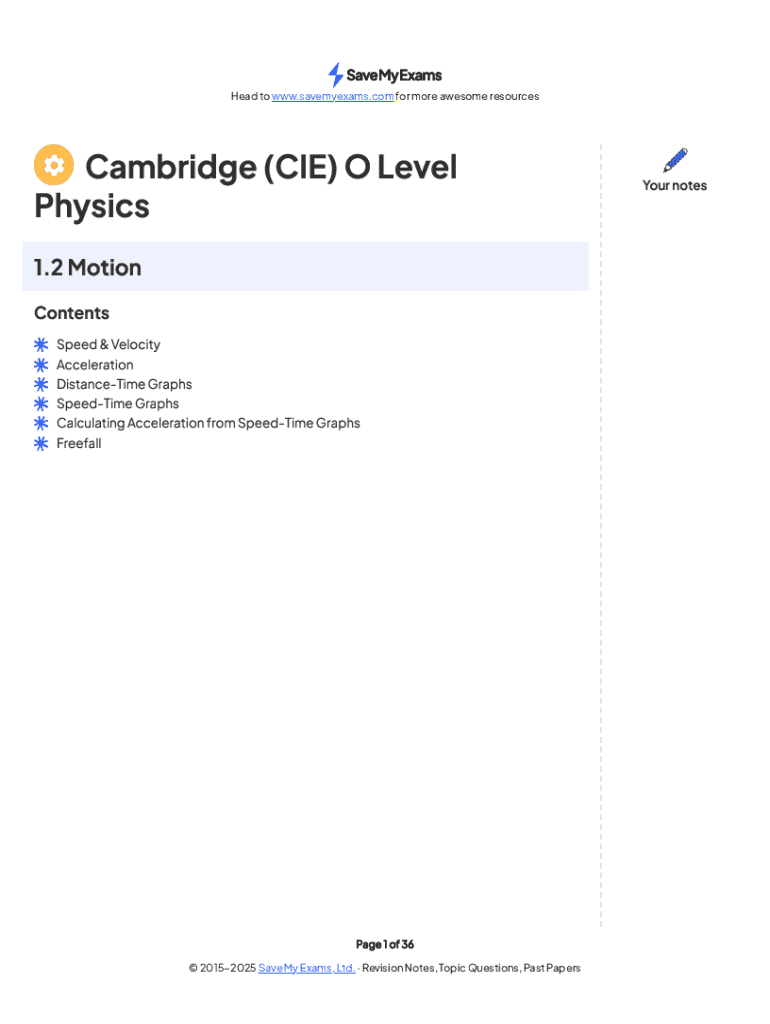Click the star bullet beside Distance-Time Graphs
The height and width of the screenshot is (1024, 770).
pos(41,384)
